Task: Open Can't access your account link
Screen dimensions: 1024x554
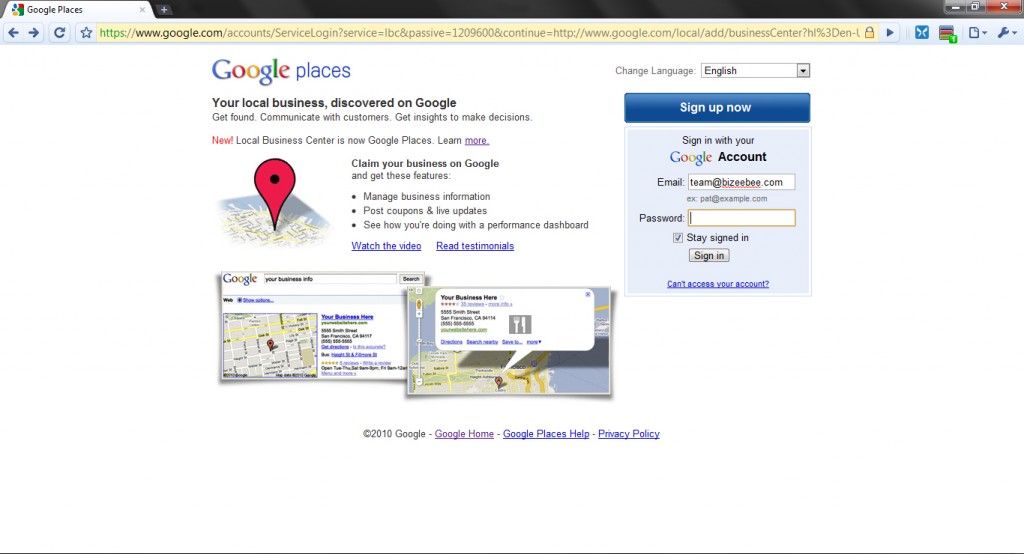Action: pyautogui.click(x=718, y=284)
